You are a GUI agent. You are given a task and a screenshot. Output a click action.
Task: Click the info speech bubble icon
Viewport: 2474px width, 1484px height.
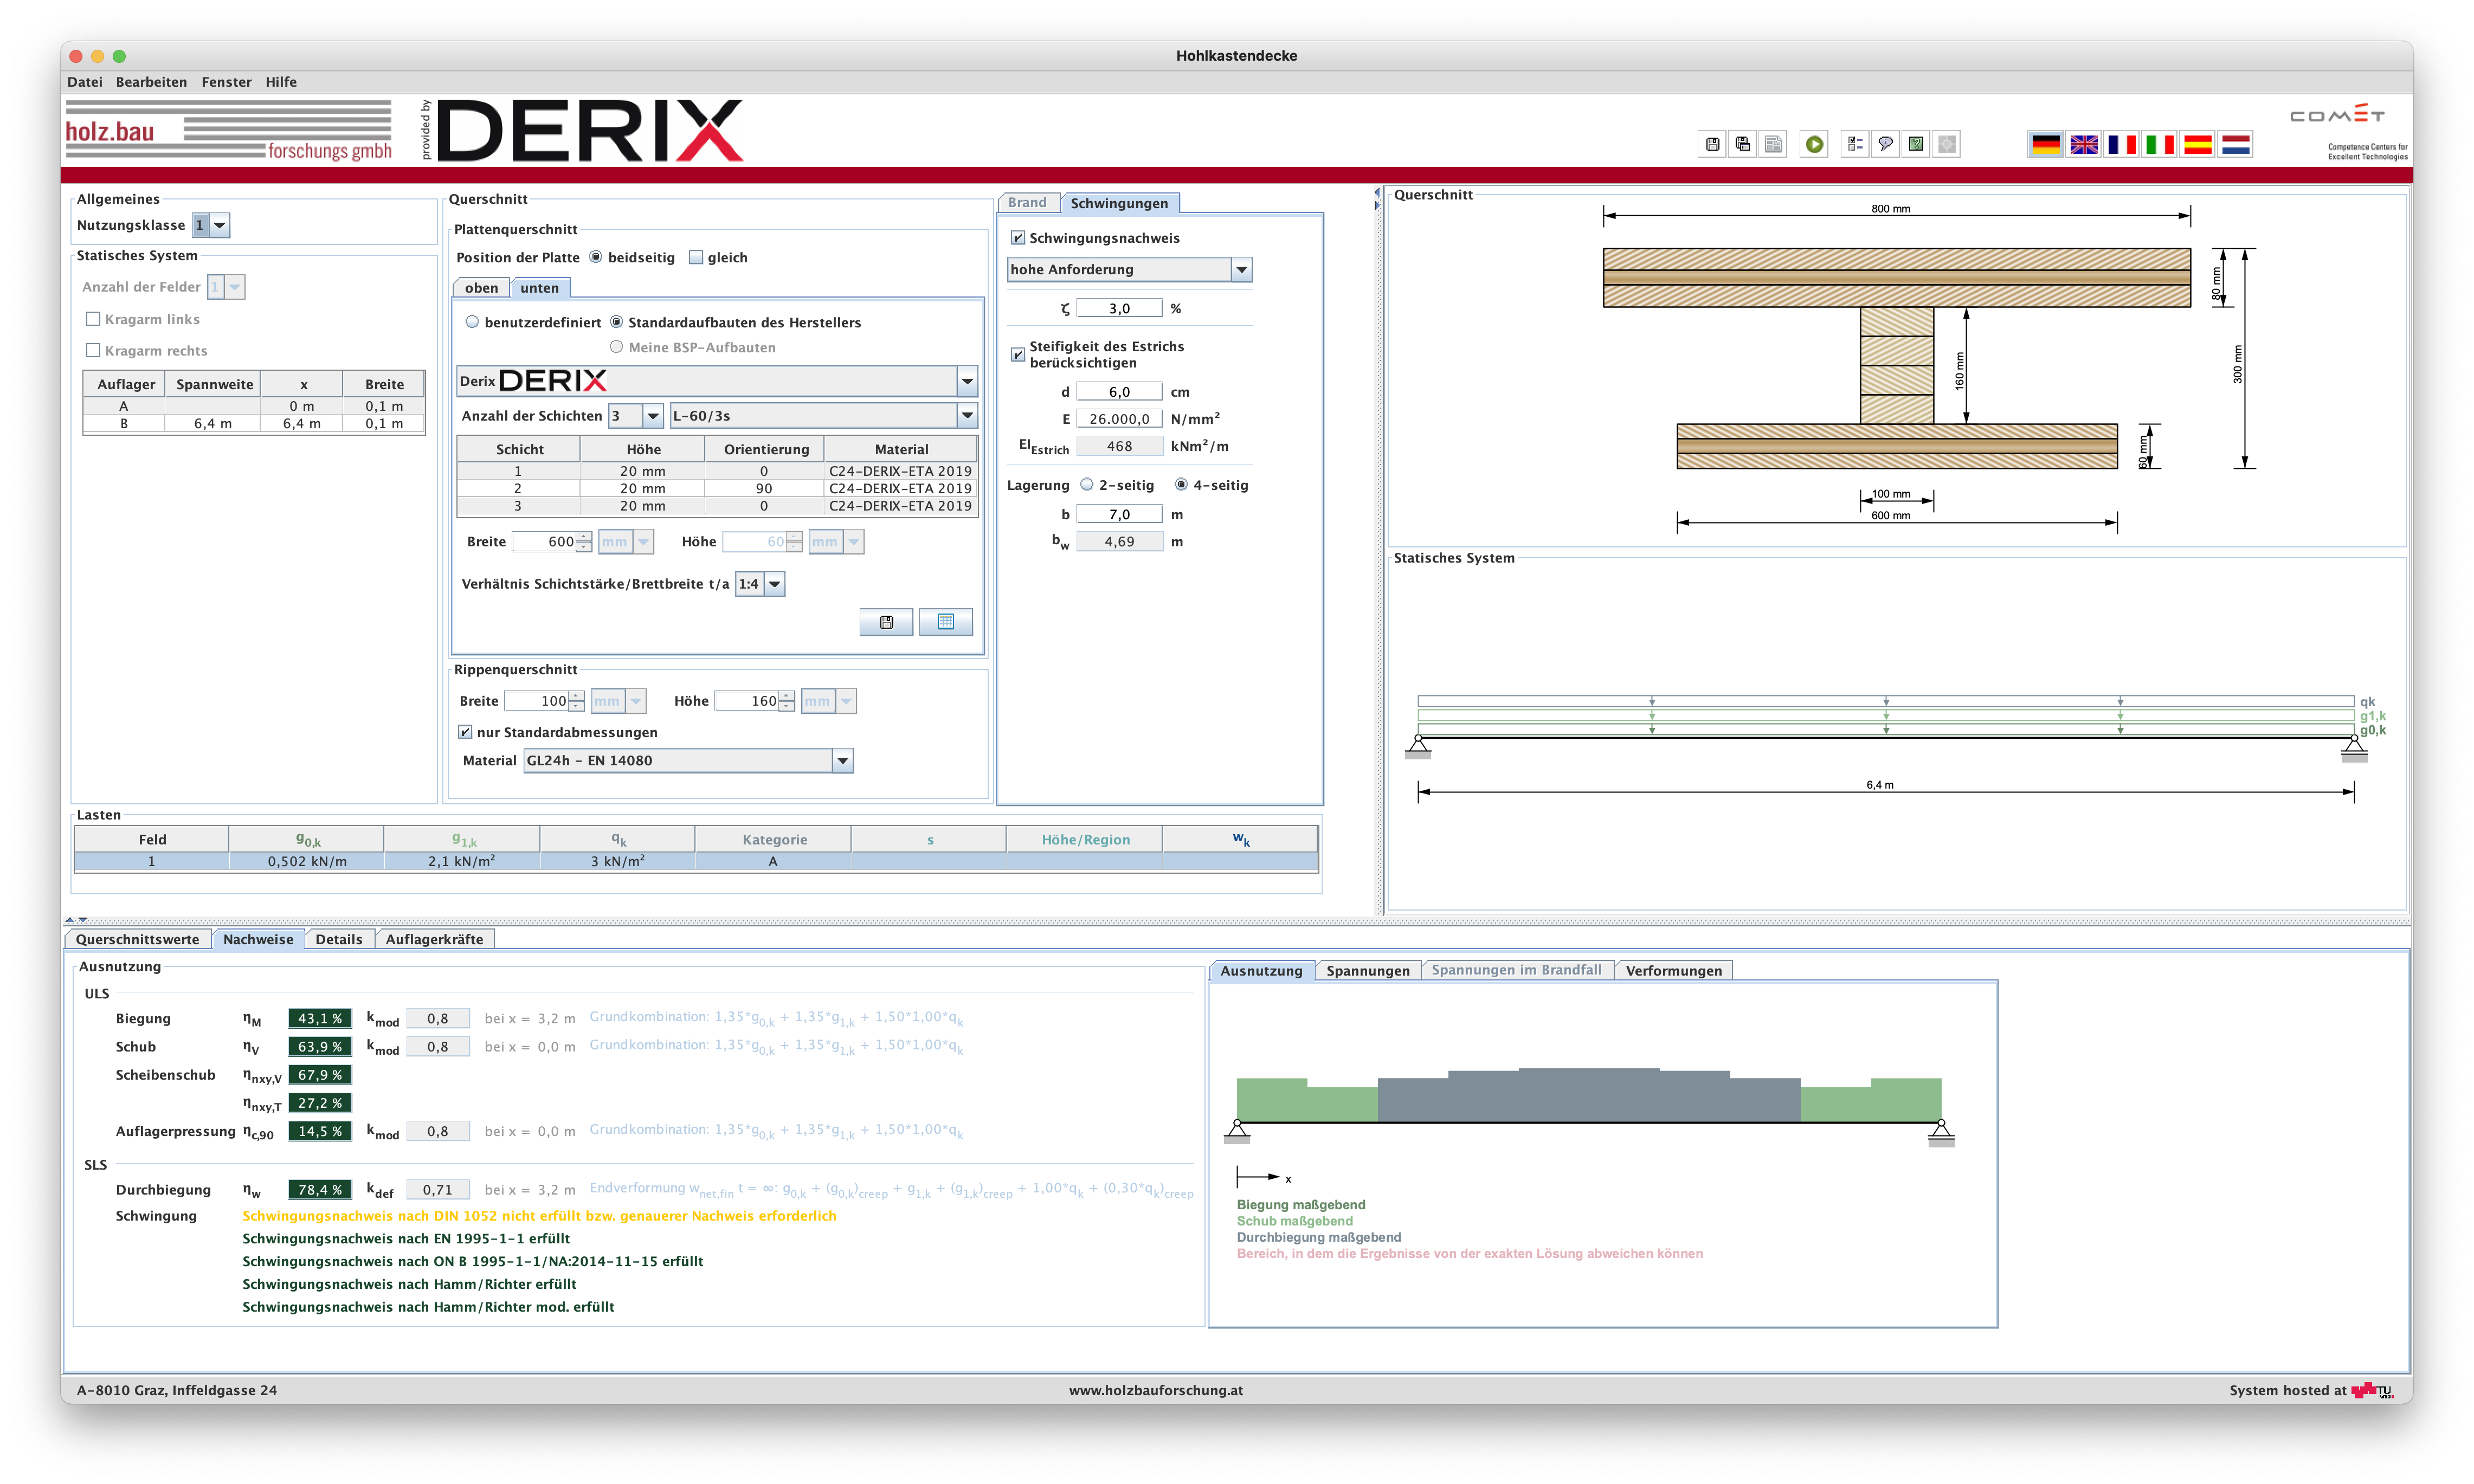1885,144
